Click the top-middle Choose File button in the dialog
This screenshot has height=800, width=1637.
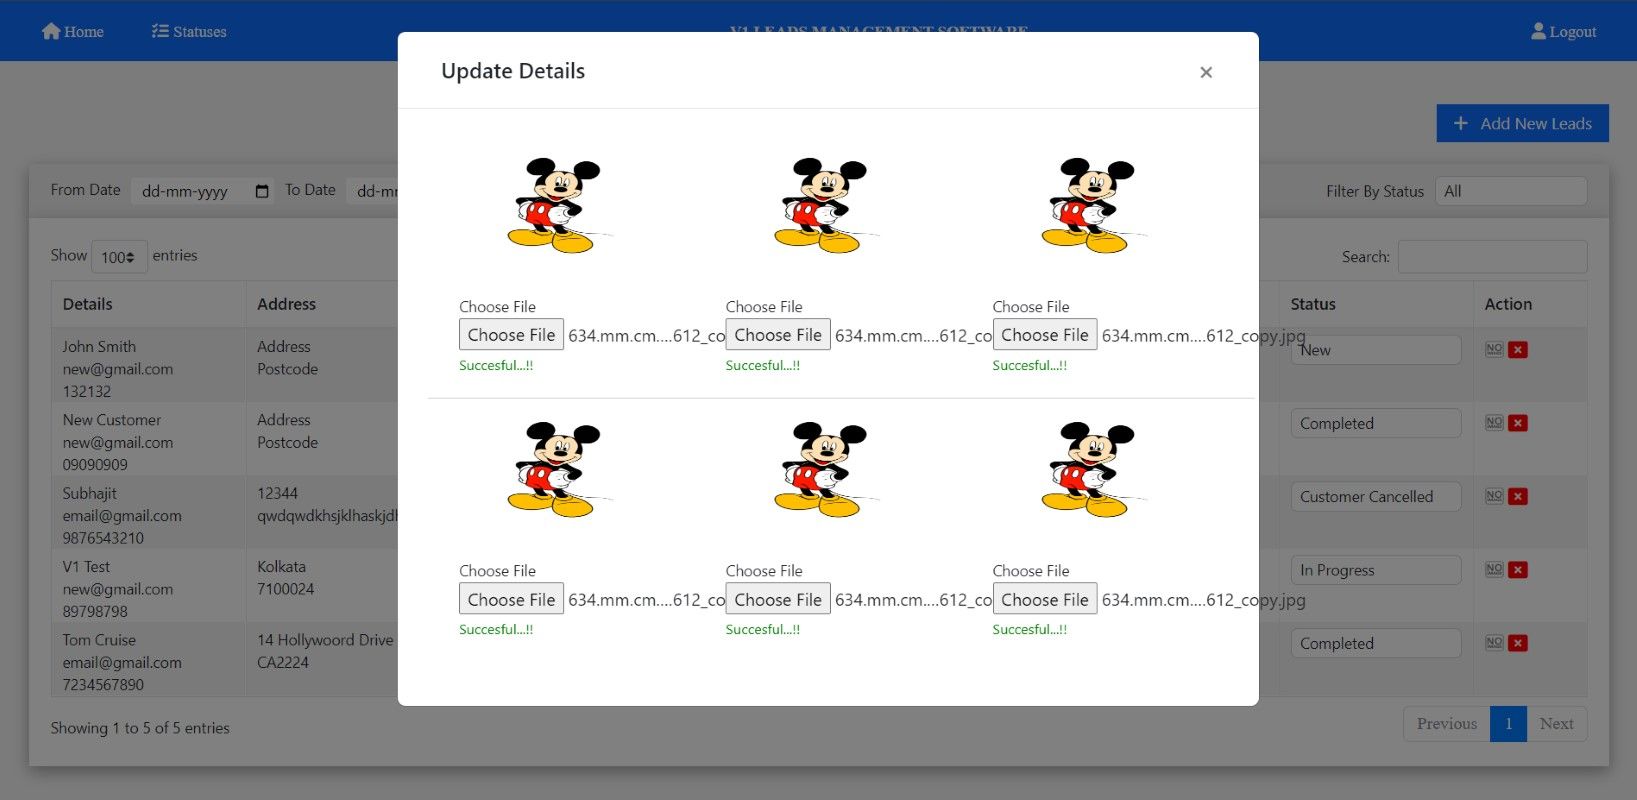(x=778, y=335)
